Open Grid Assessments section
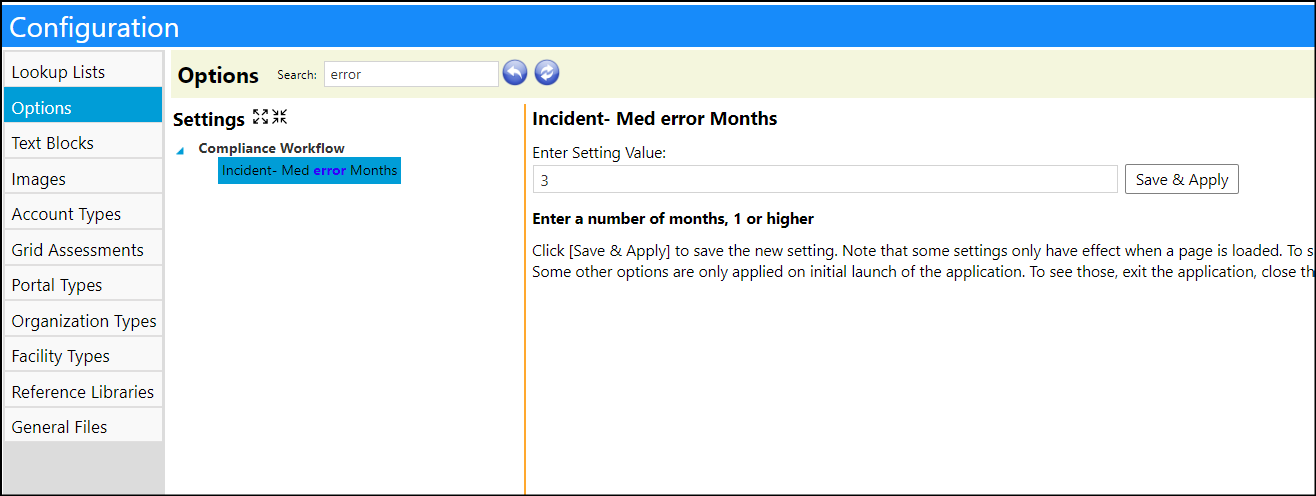 point(83,250)
